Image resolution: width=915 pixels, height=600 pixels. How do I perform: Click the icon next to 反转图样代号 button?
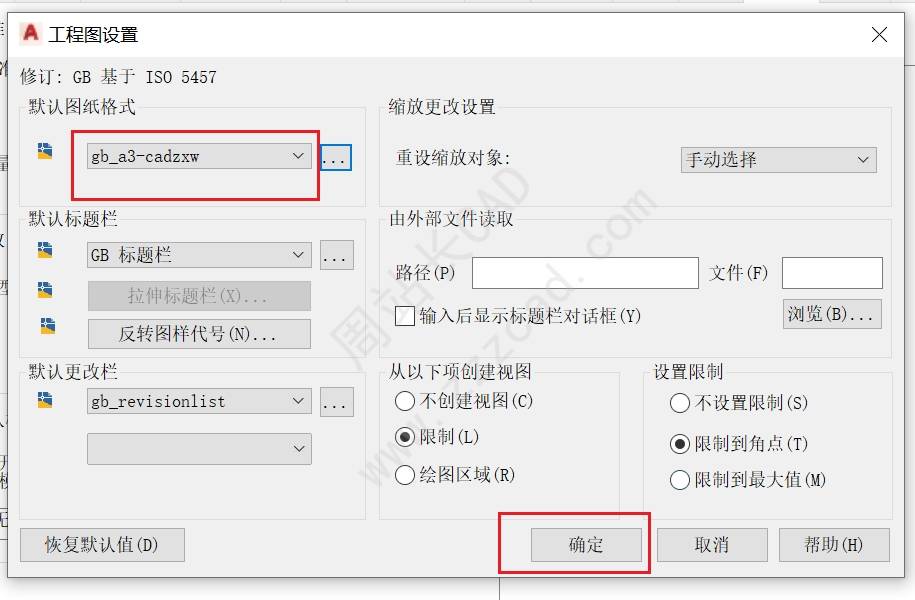click(48, 326)
